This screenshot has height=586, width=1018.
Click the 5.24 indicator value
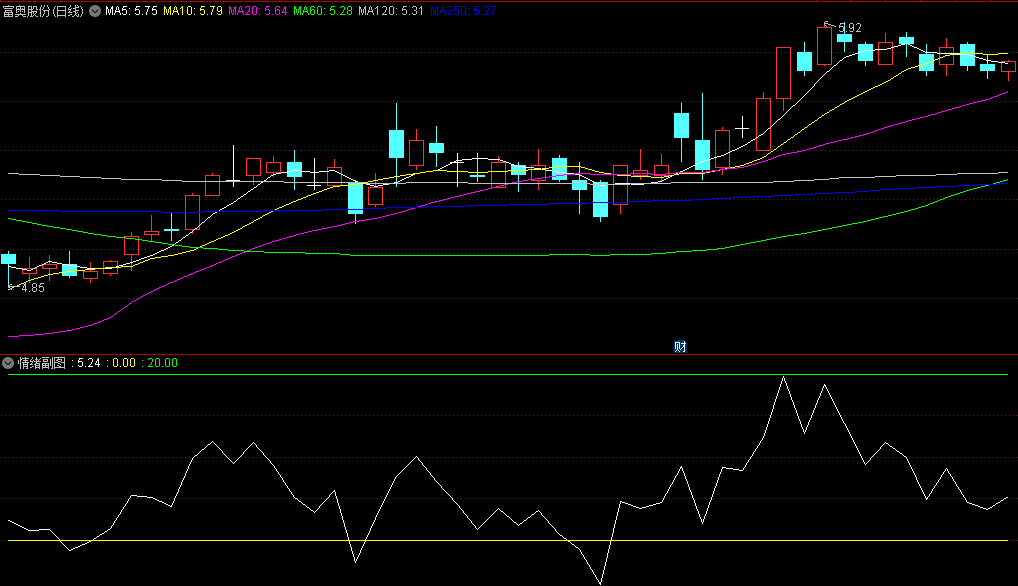89,363
